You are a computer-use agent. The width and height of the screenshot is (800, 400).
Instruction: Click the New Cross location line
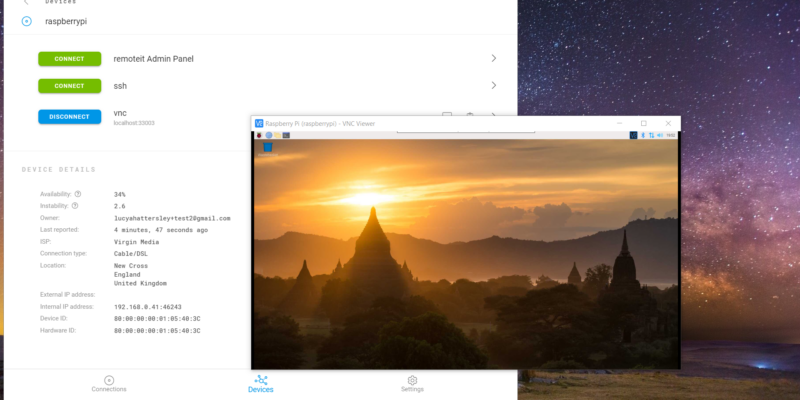[131, 266]
